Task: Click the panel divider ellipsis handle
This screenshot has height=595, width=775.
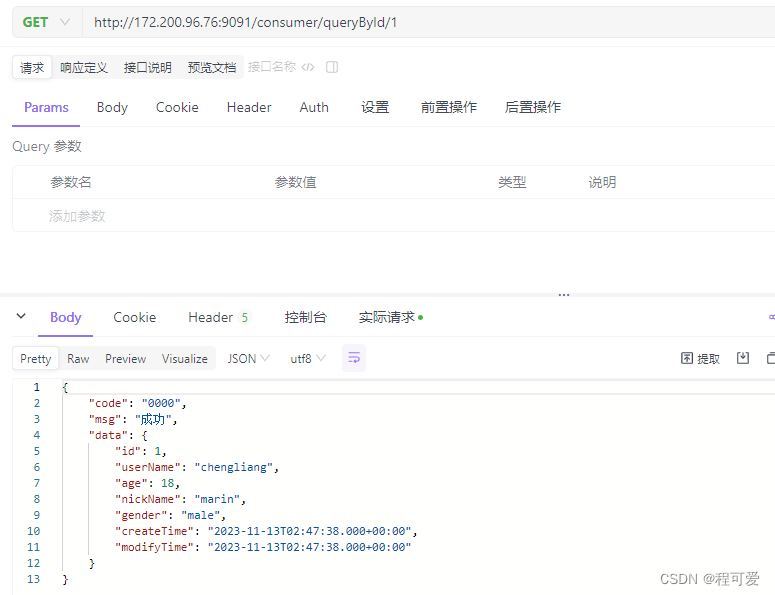Action: pos(564,295)
